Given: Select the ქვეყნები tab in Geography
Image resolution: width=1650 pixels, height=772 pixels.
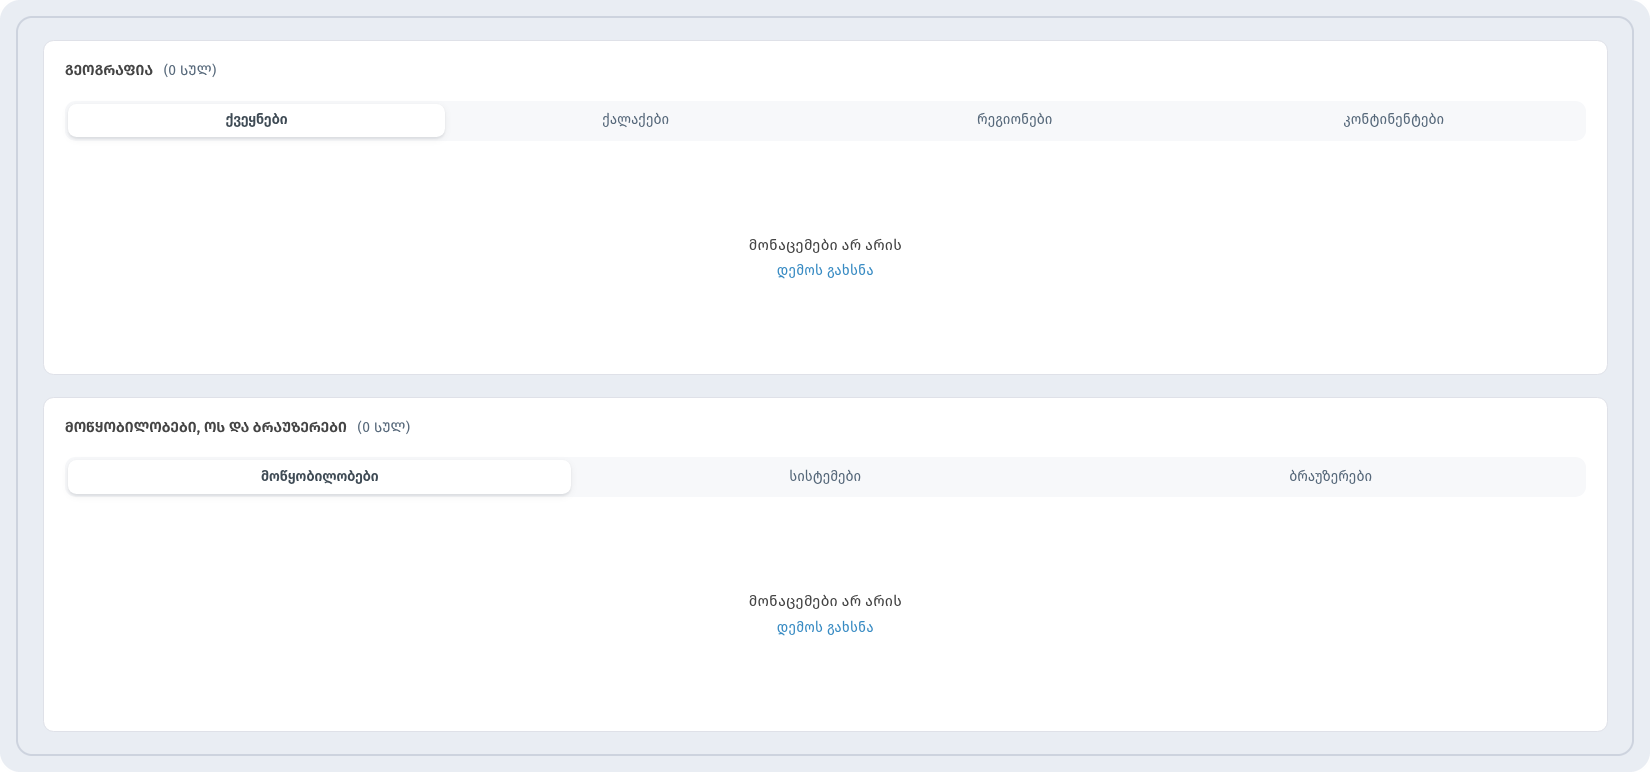Looking at the screenshot, I should point(256,120).
